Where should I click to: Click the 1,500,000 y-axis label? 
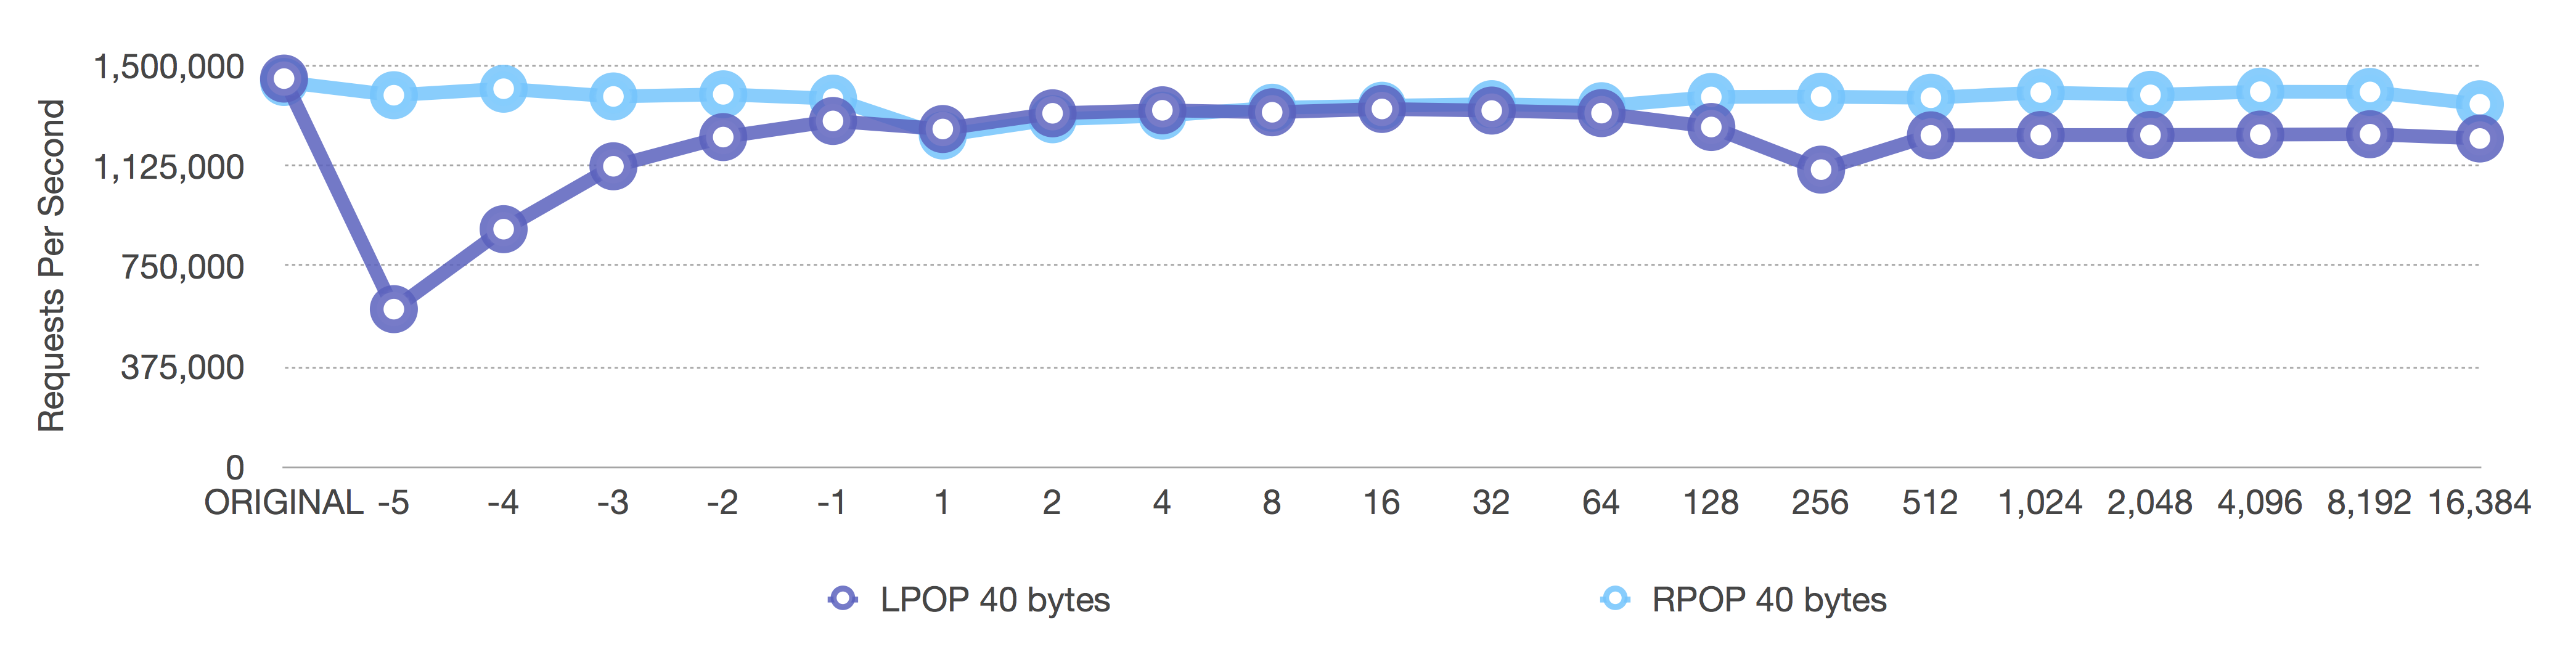(168, 67)
